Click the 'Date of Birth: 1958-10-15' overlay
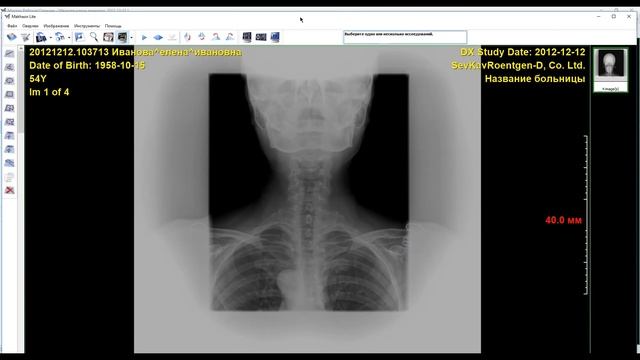640x360 pixels. click(x=87, y=65)
